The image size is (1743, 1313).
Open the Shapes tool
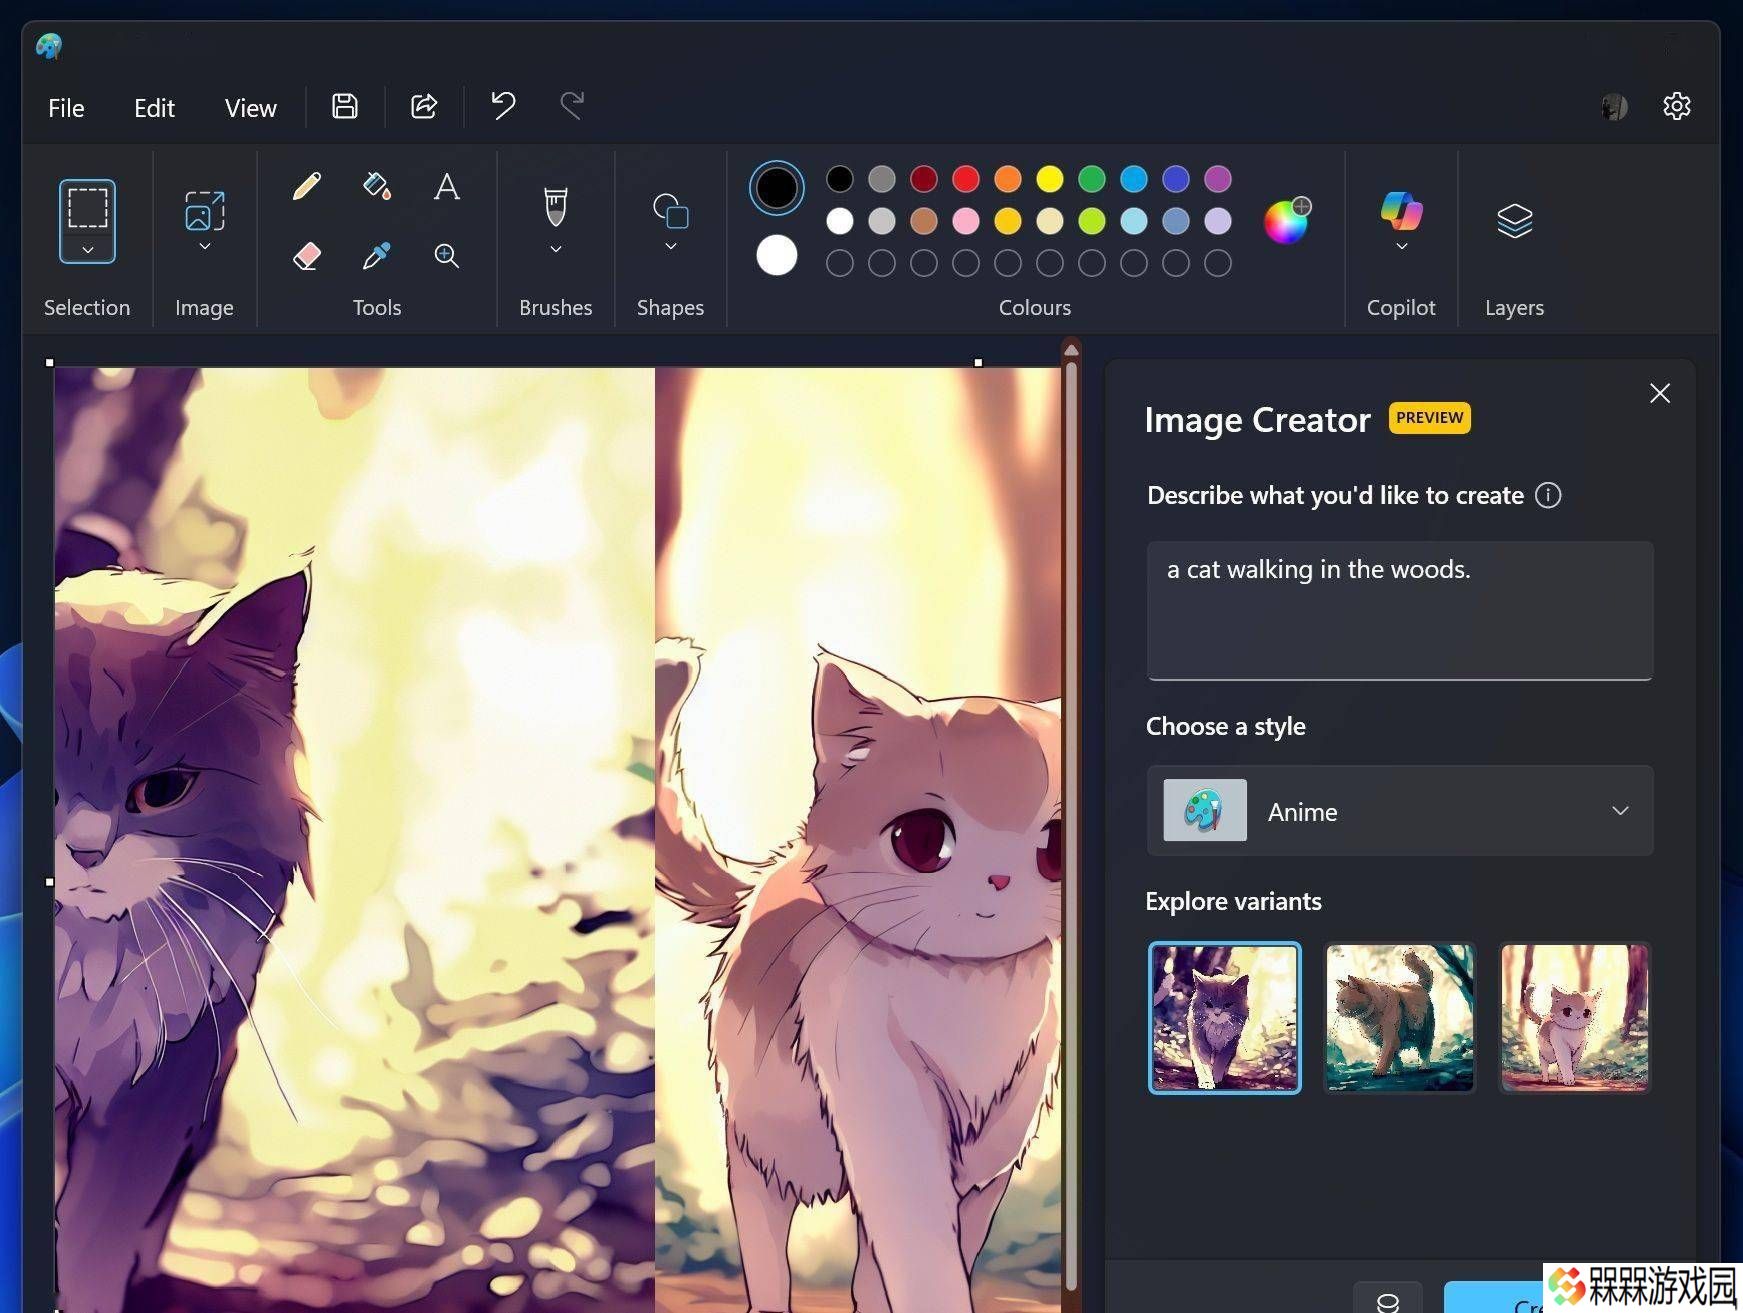coord(671,211)
